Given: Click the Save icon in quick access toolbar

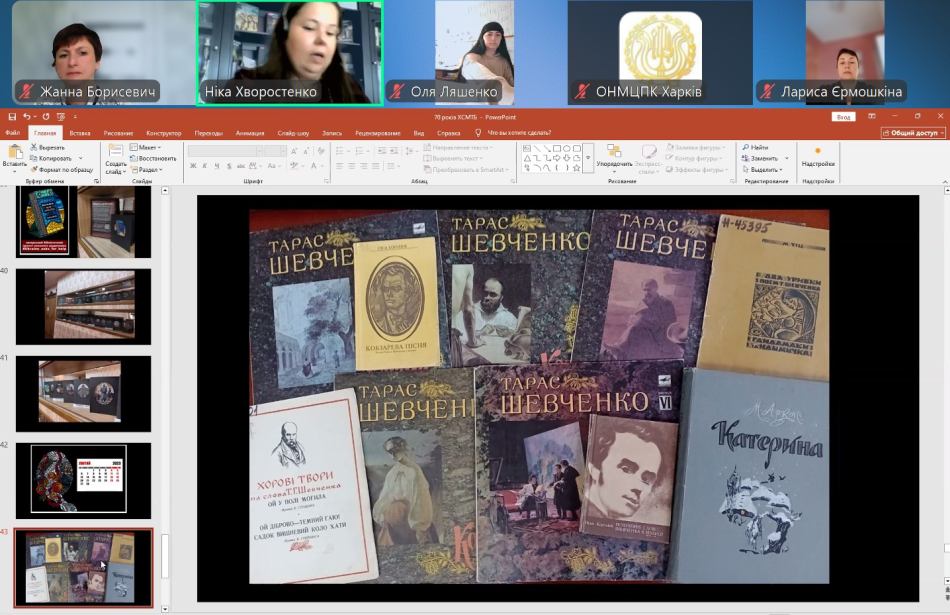Looking at the screenshot, I should click(x=12, y=117).
